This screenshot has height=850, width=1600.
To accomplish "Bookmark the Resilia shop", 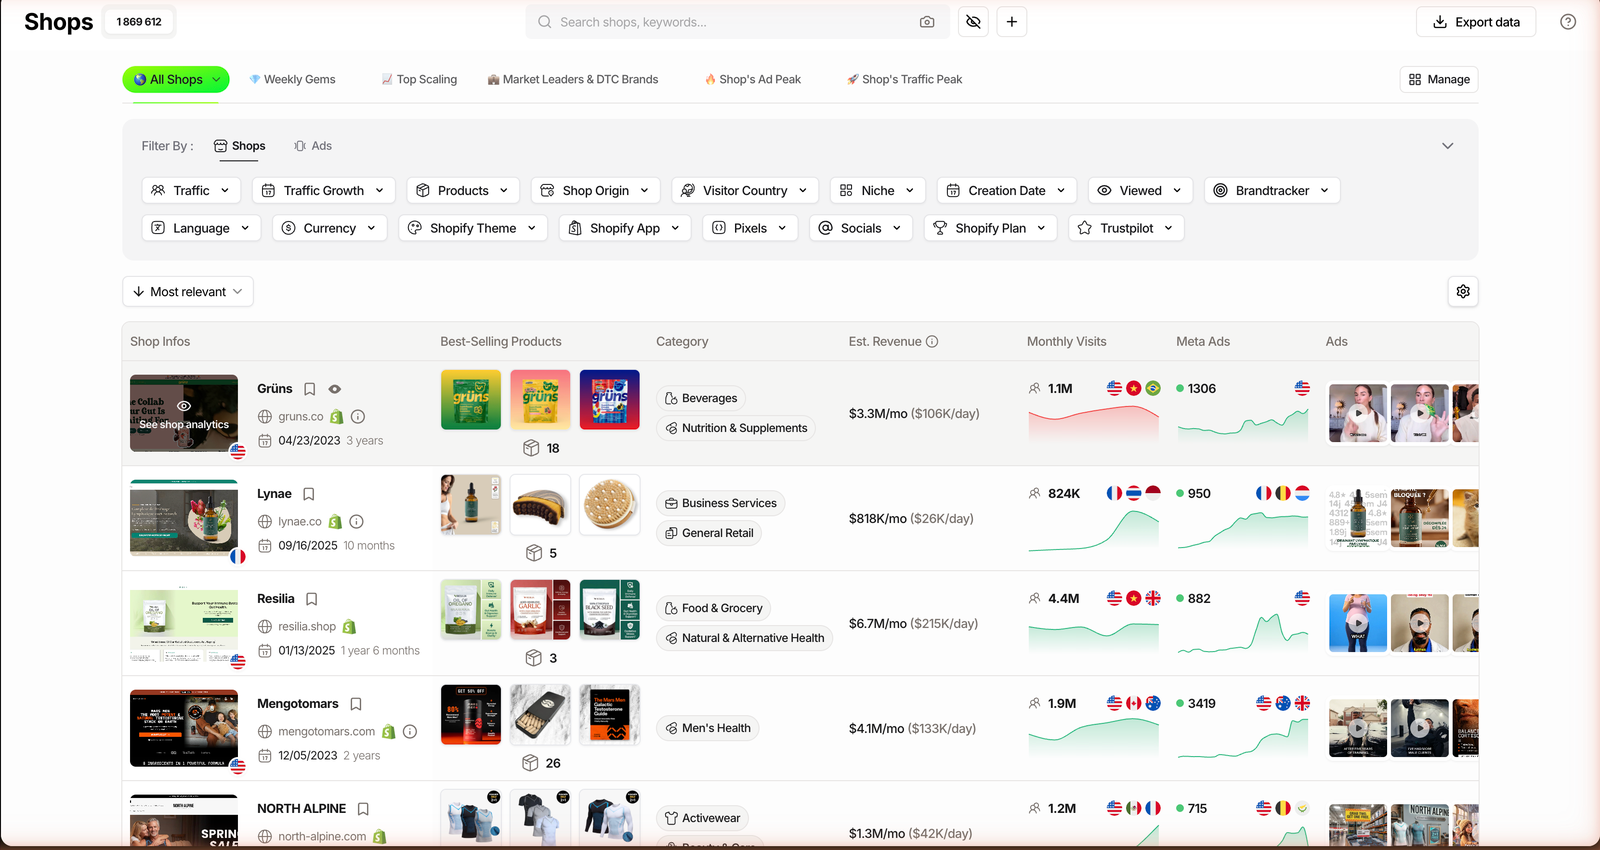I will 312,599.
